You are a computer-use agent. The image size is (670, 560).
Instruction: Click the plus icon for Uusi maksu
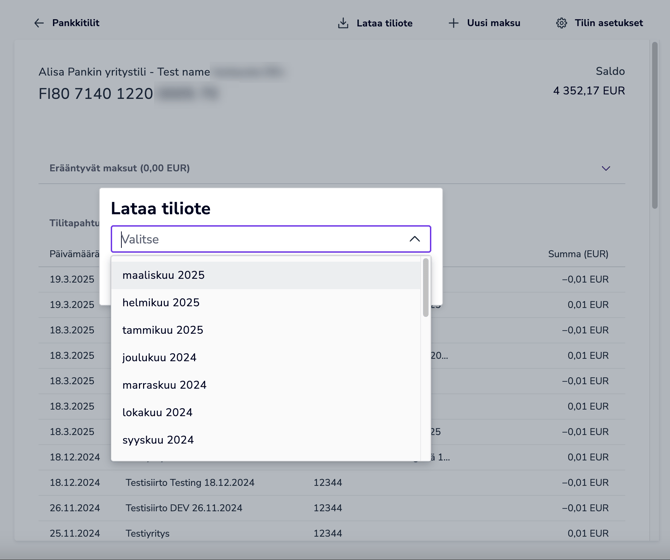click(453, 23)
